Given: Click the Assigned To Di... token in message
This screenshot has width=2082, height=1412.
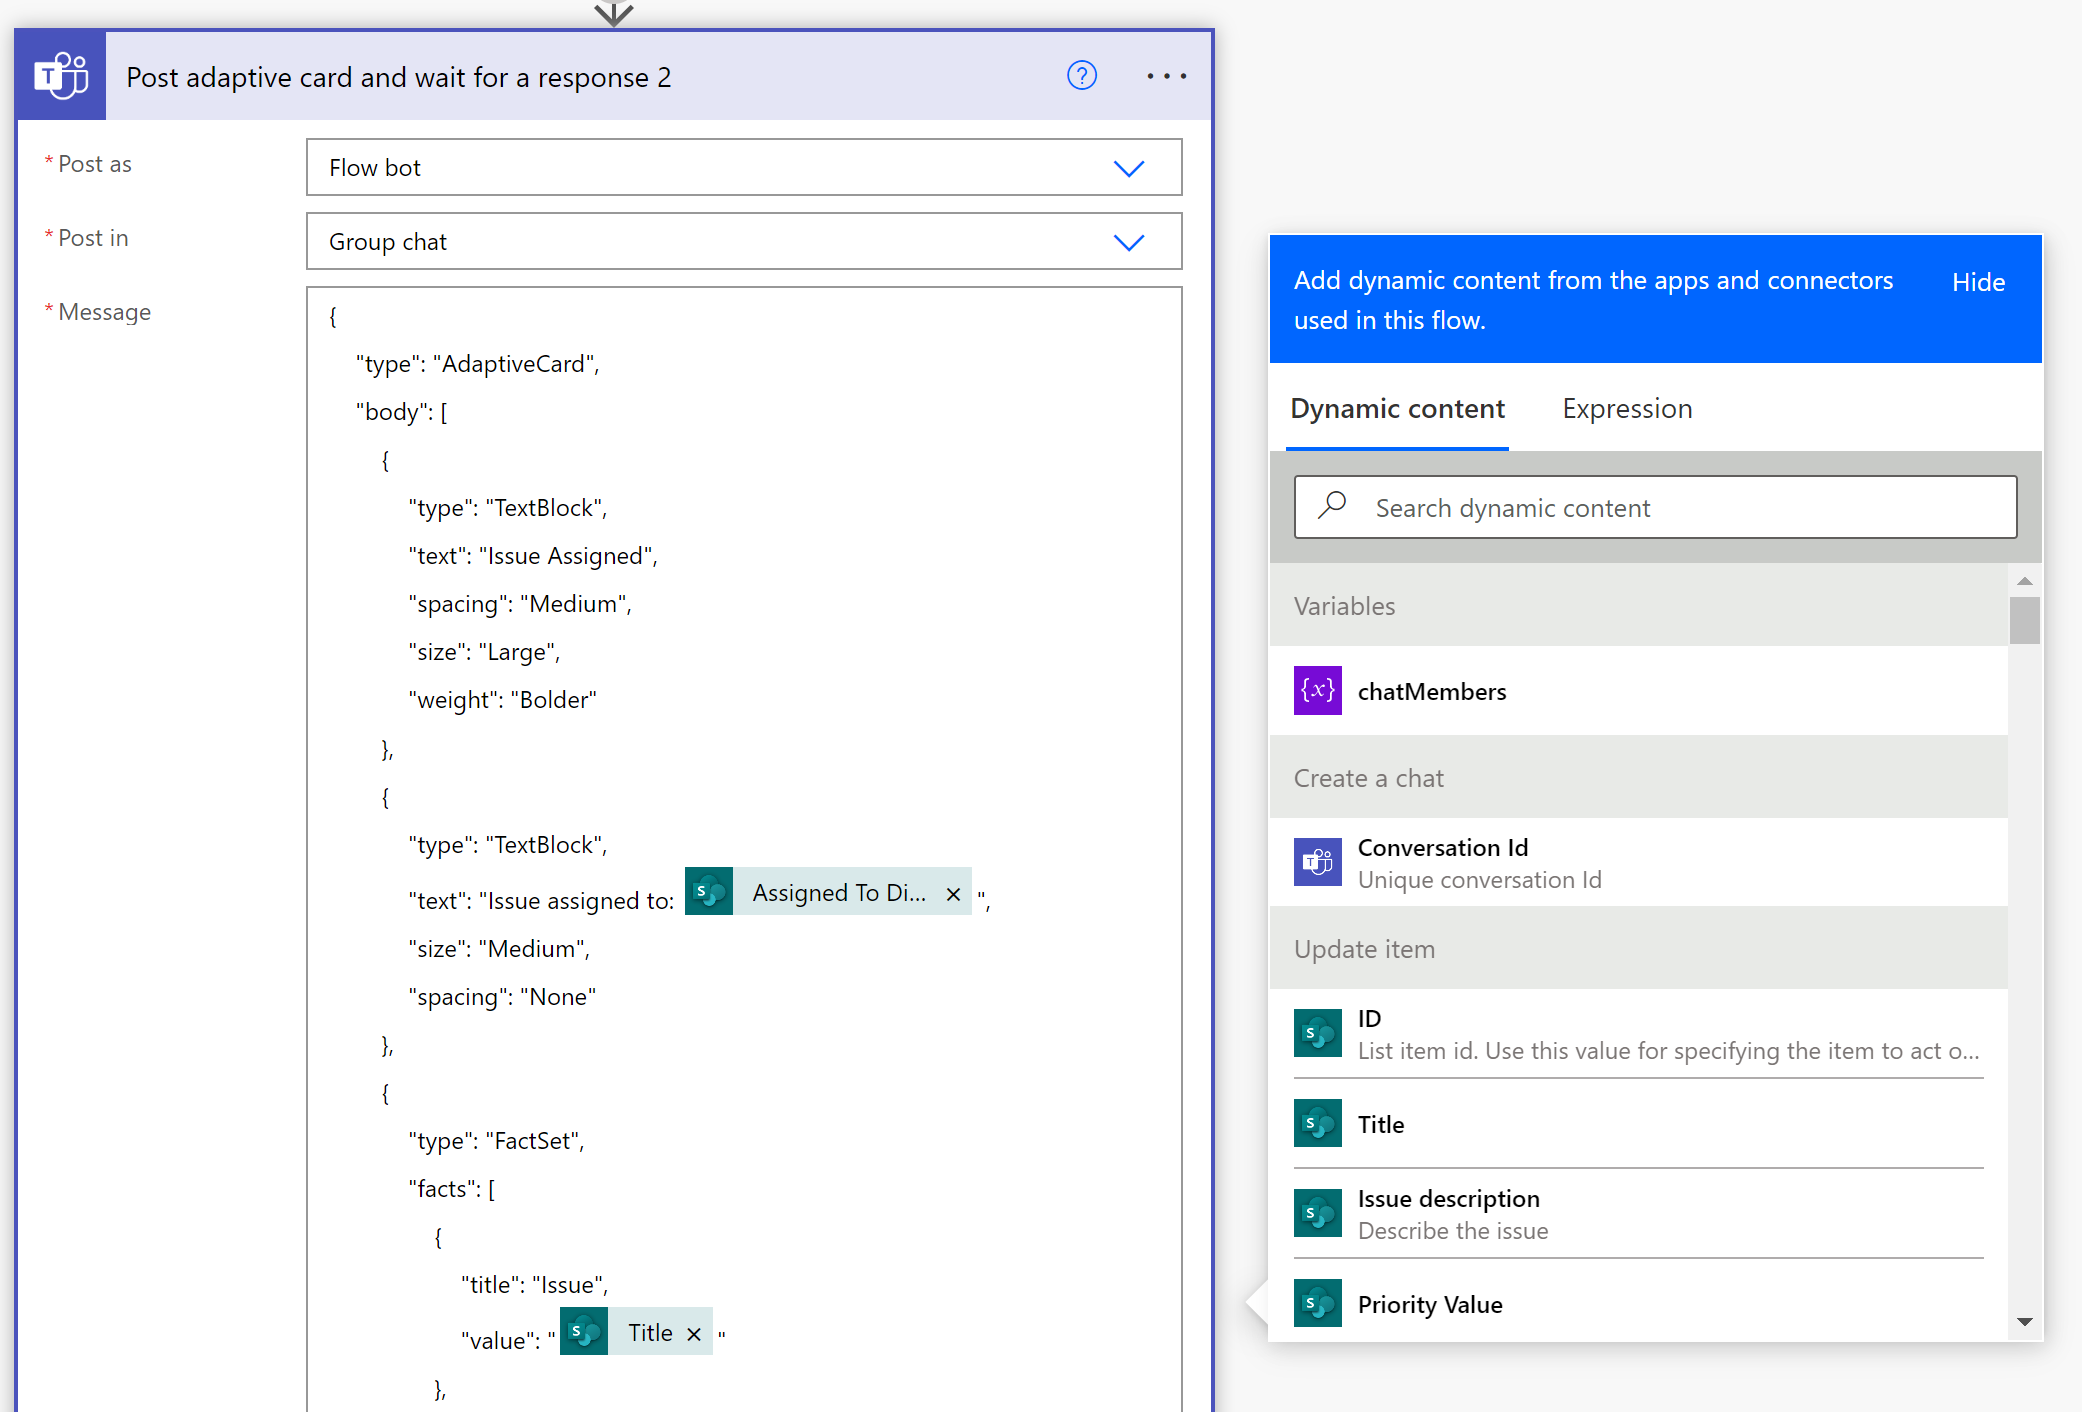Looking at the screenshot, I should (838, 893).
